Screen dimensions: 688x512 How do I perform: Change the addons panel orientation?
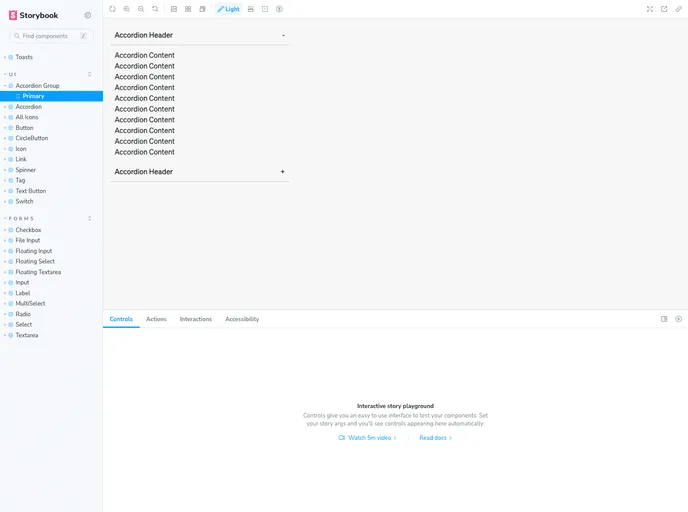pyautogui.click(x=664, y=319)
